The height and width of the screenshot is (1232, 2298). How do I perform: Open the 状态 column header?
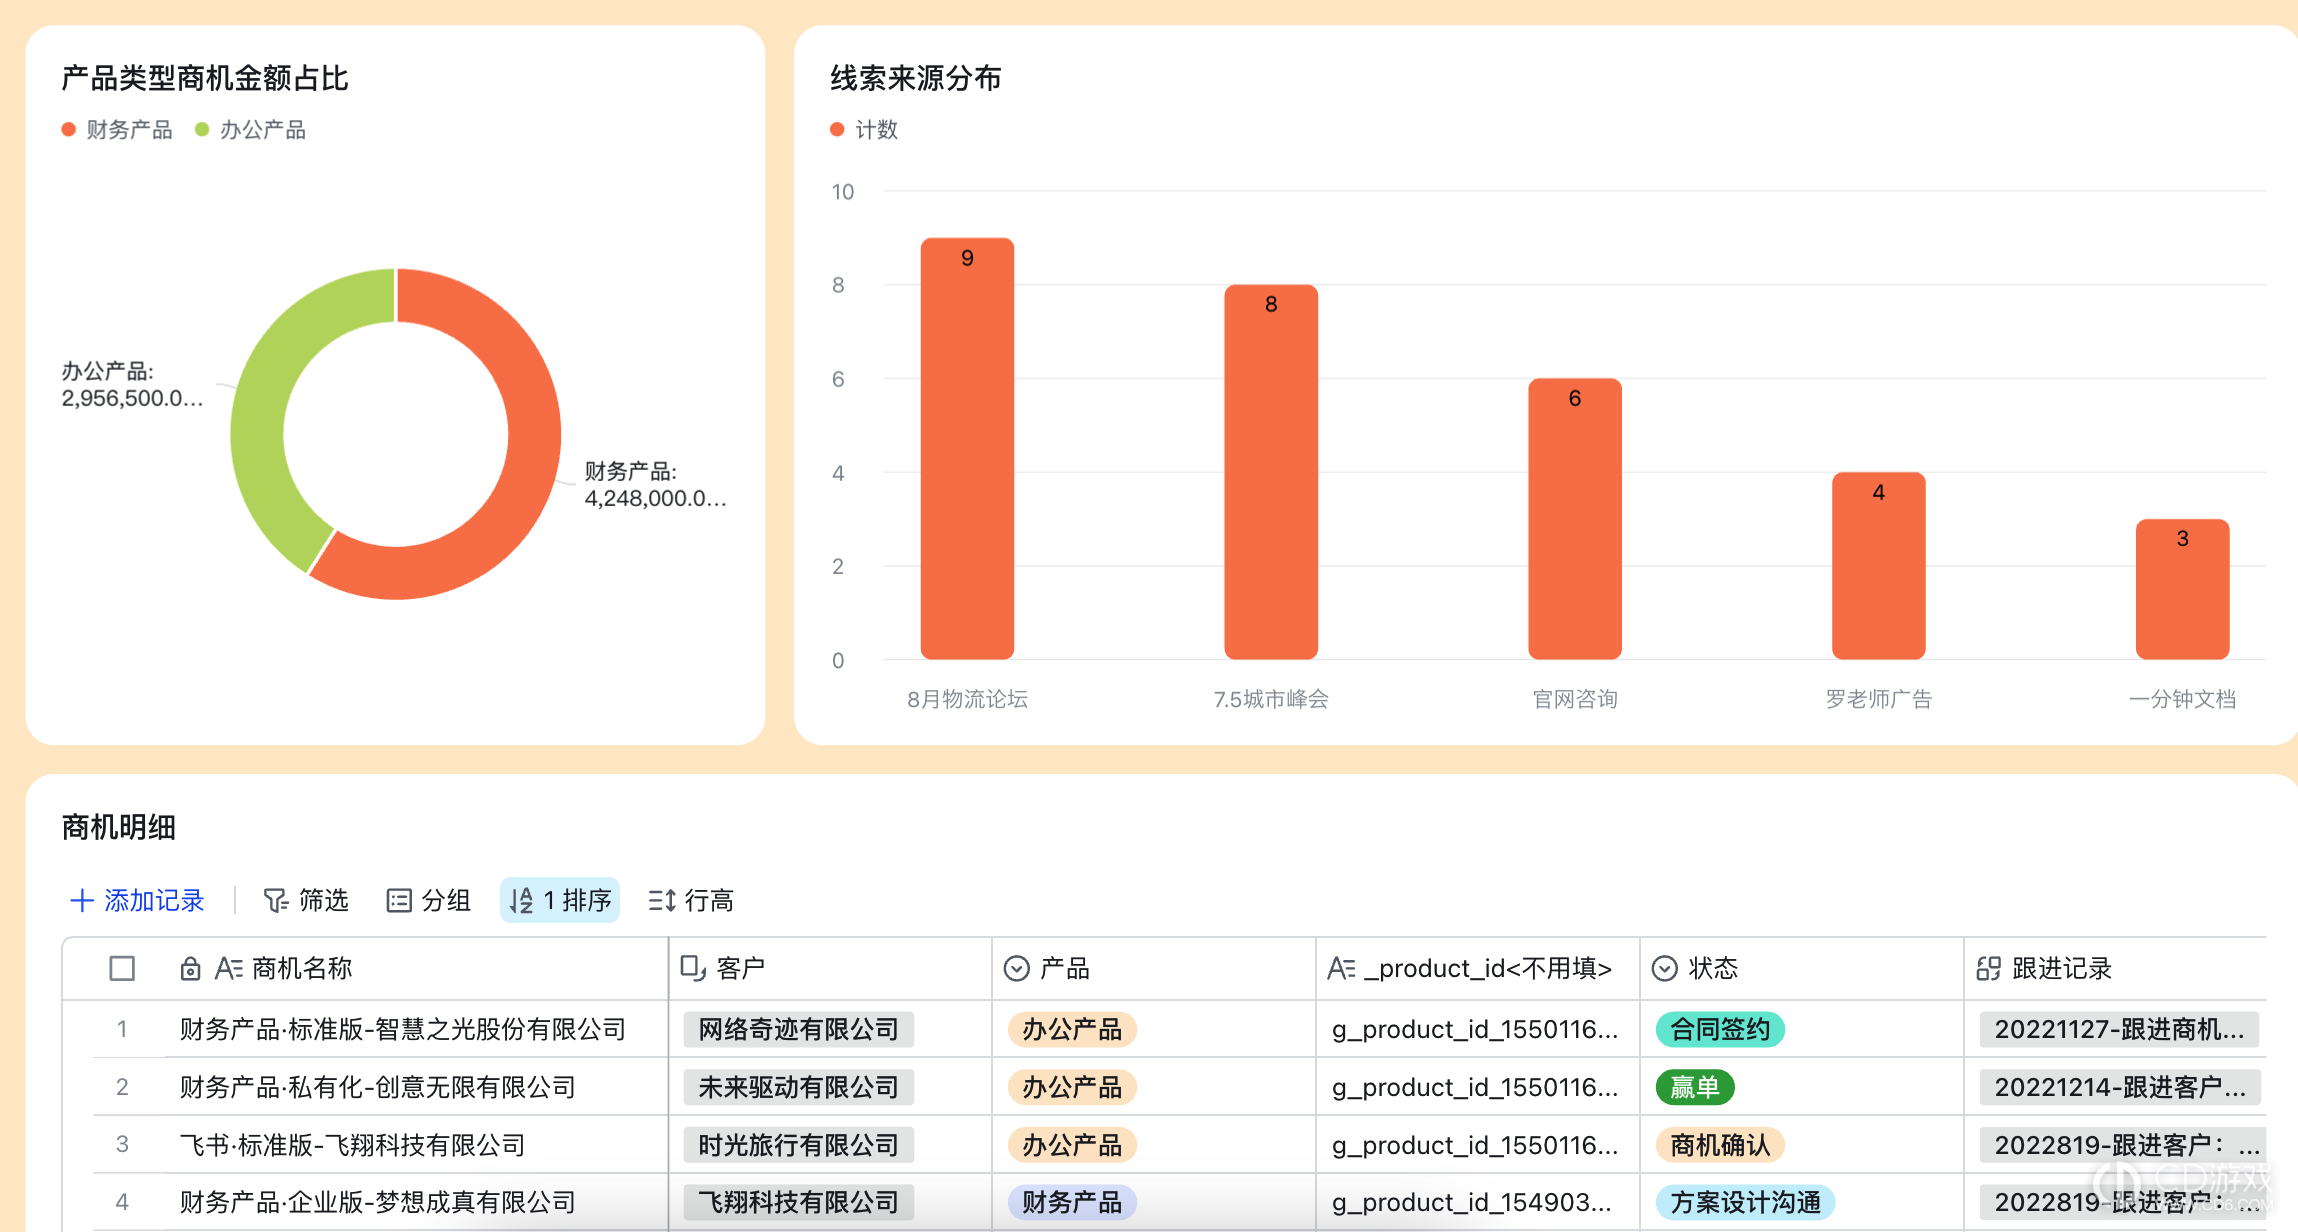pyautogui.click(x=1801, y=969)
